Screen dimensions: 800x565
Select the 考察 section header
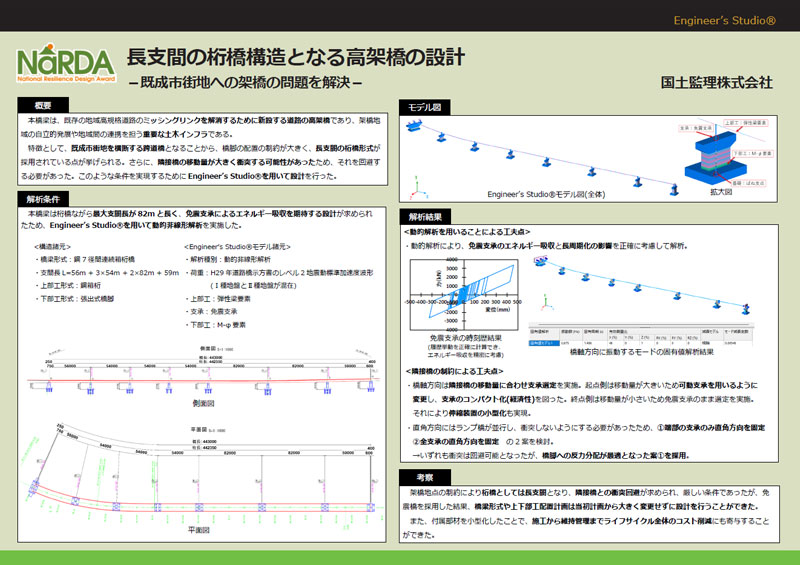425,477
